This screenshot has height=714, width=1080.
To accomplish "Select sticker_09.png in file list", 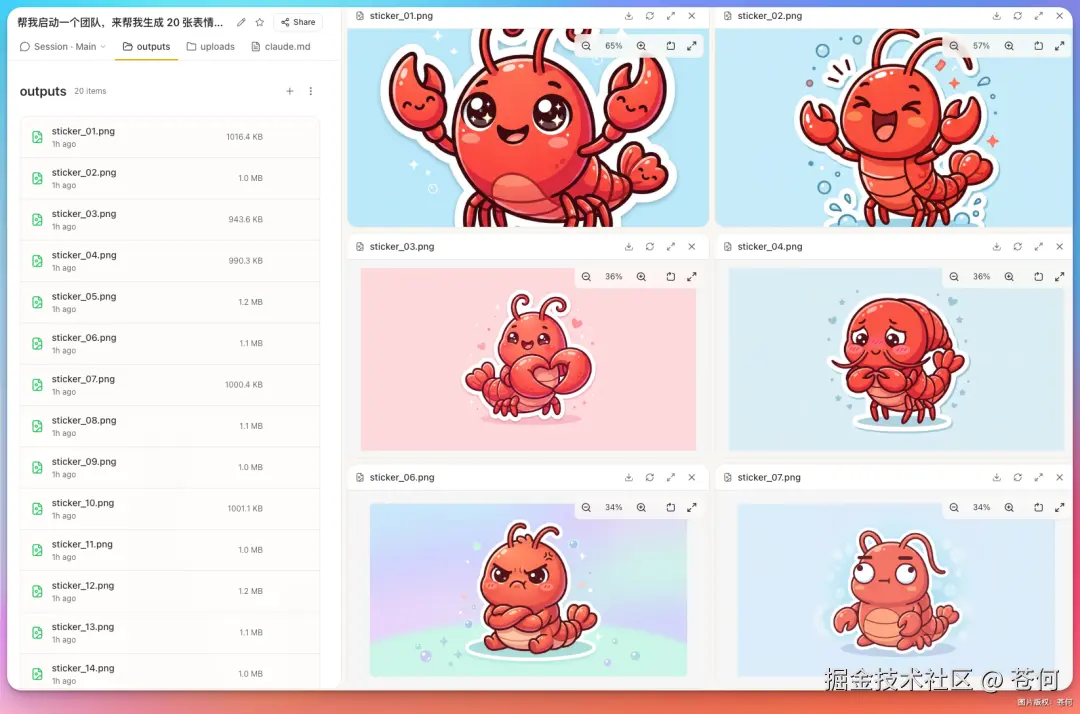I will pyautogui.click(x=169, y=468).
